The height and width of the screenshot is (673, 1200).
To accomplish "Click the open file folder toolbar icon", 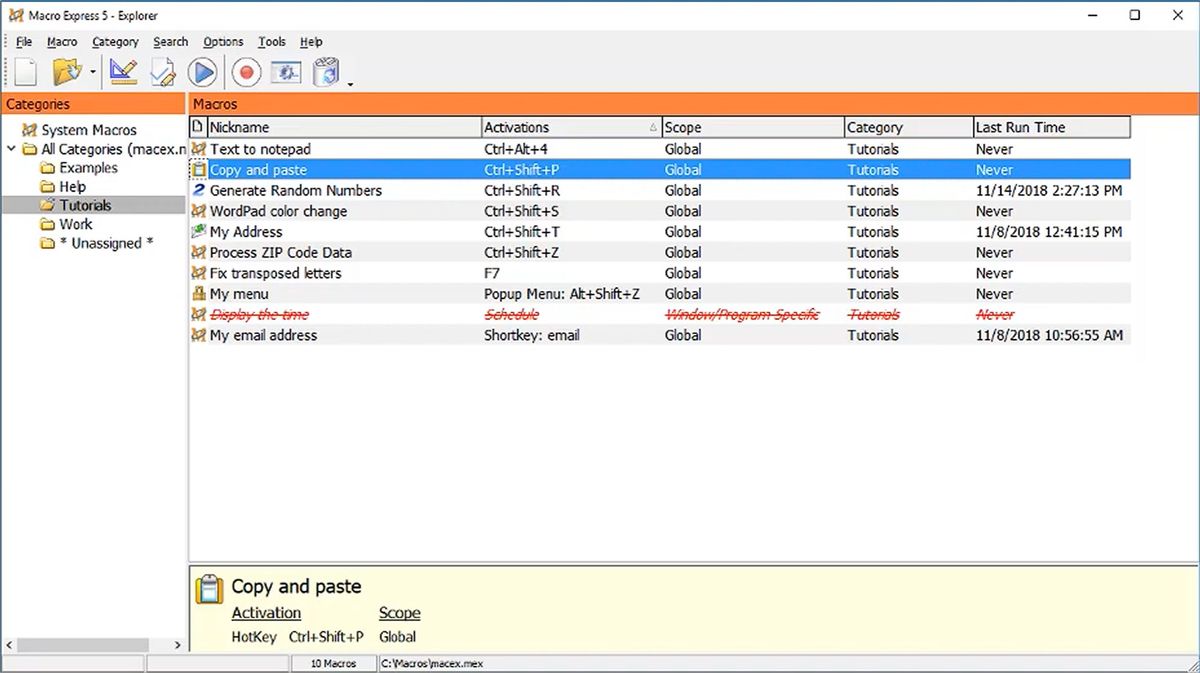I will tap(67, 72).
